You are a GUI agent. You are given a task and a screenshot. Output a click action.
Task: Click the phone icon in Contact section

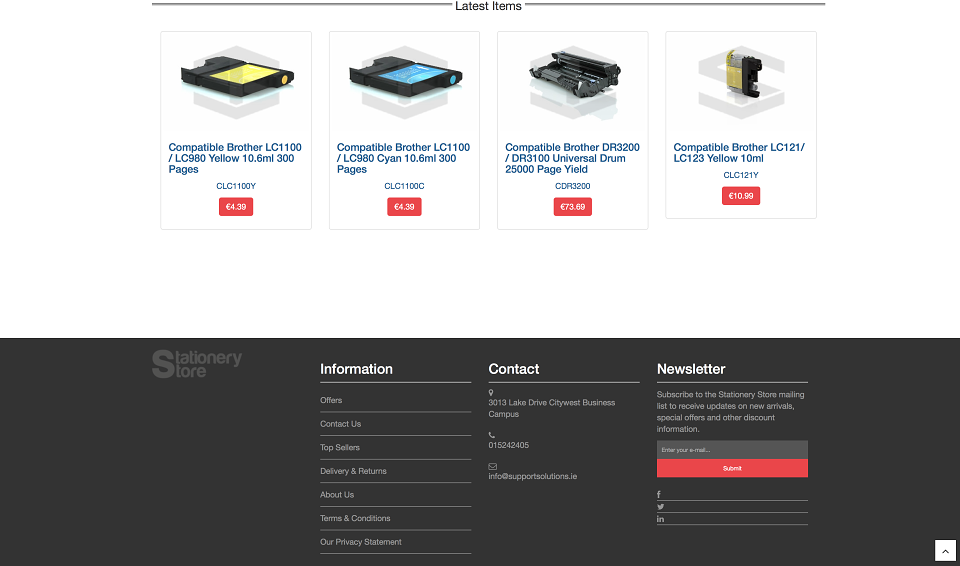(492, 435)
